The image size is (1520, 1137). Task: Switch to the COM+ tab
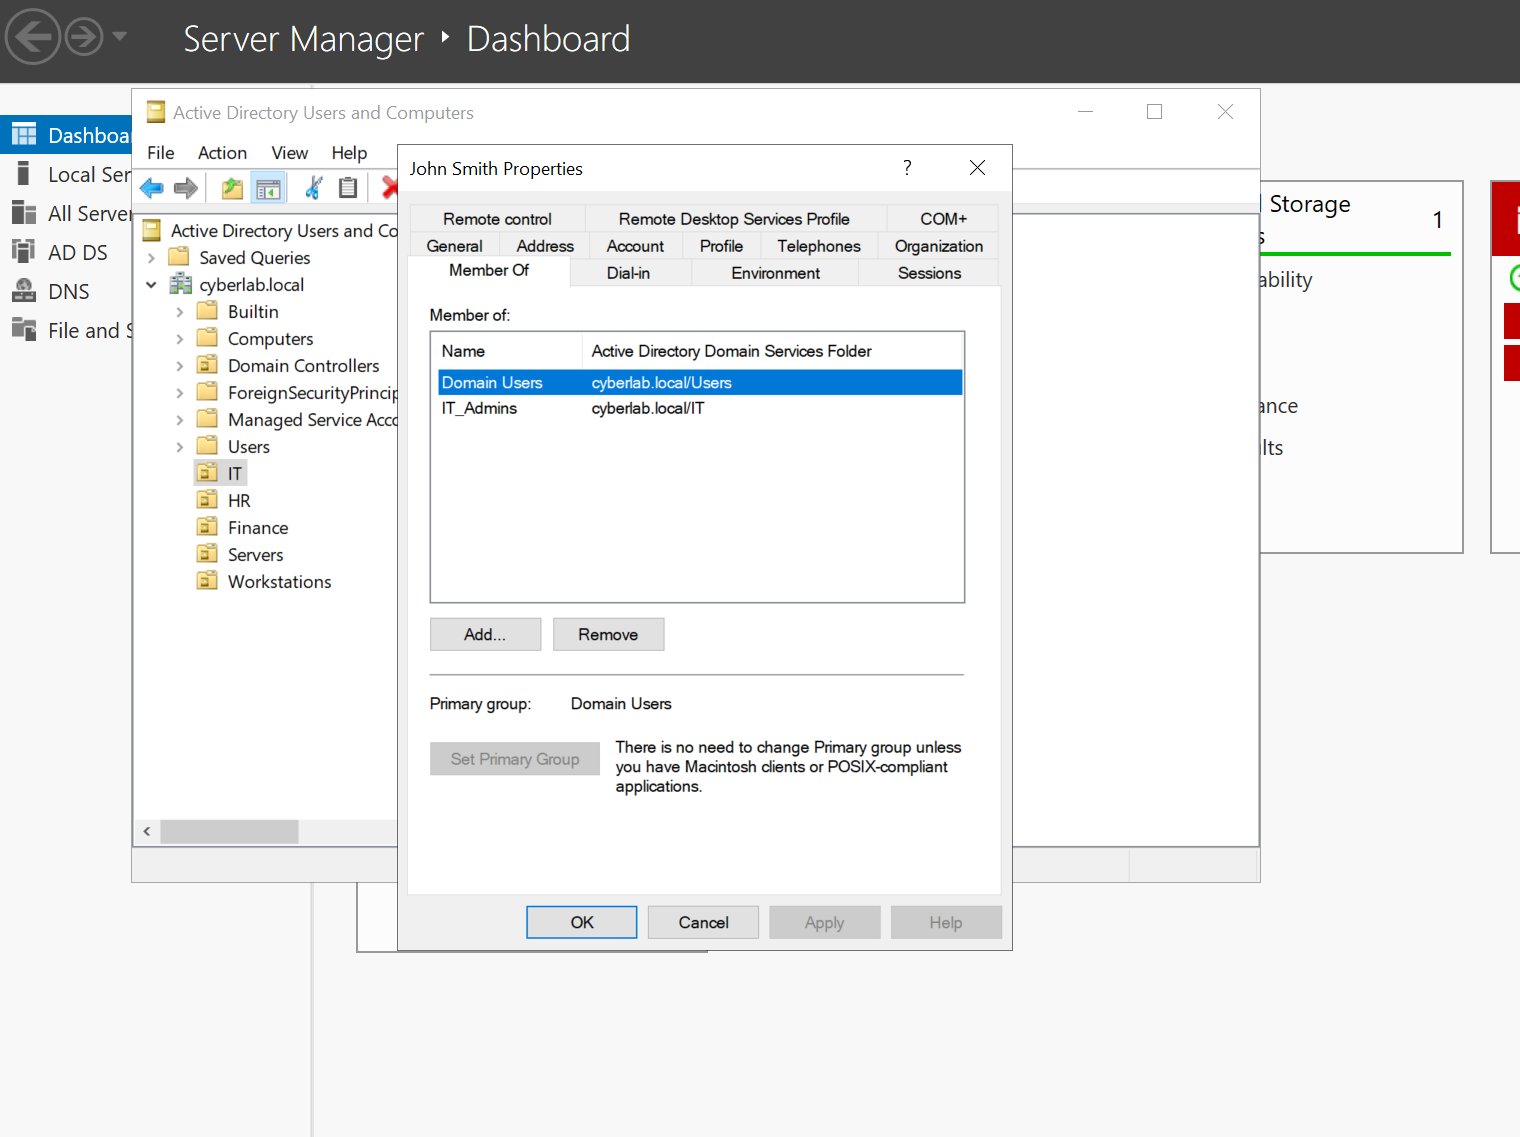(x=943, y=219)
